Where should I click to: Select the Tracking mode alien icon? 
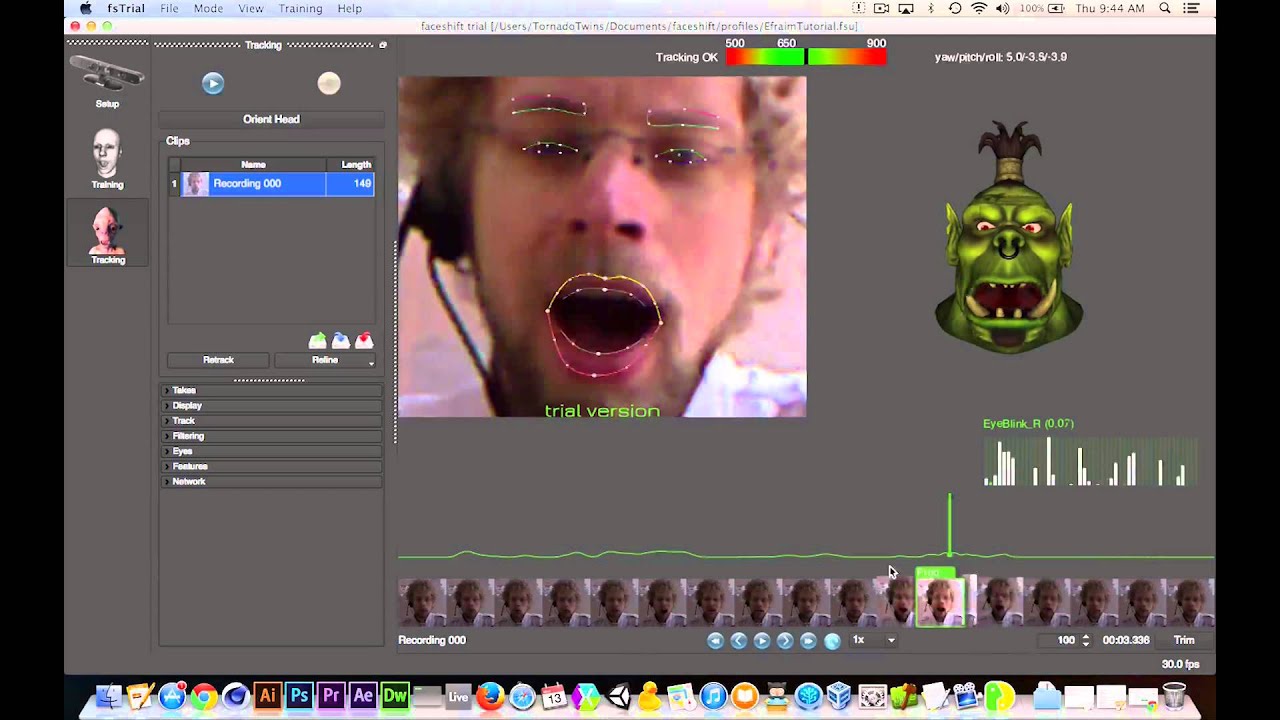point(107,234)
